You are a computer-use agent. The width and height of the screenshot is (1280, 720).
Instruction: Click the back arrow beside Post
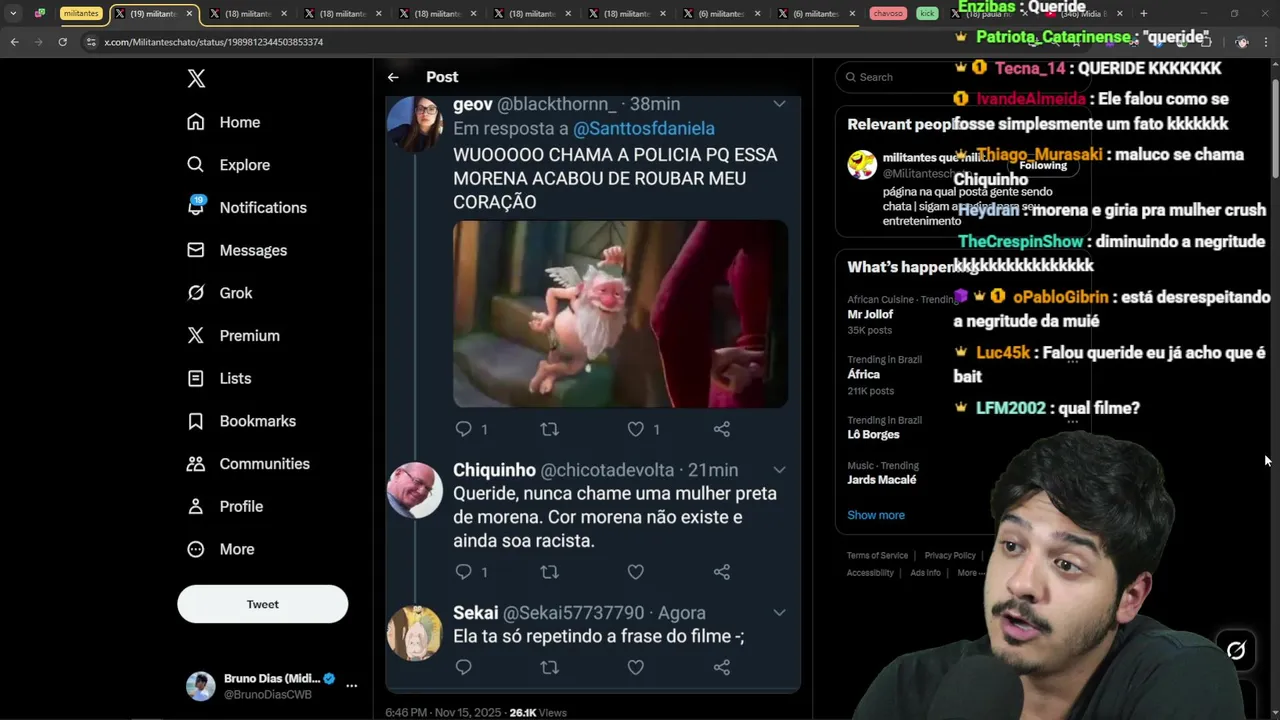[x=393, y=77]
